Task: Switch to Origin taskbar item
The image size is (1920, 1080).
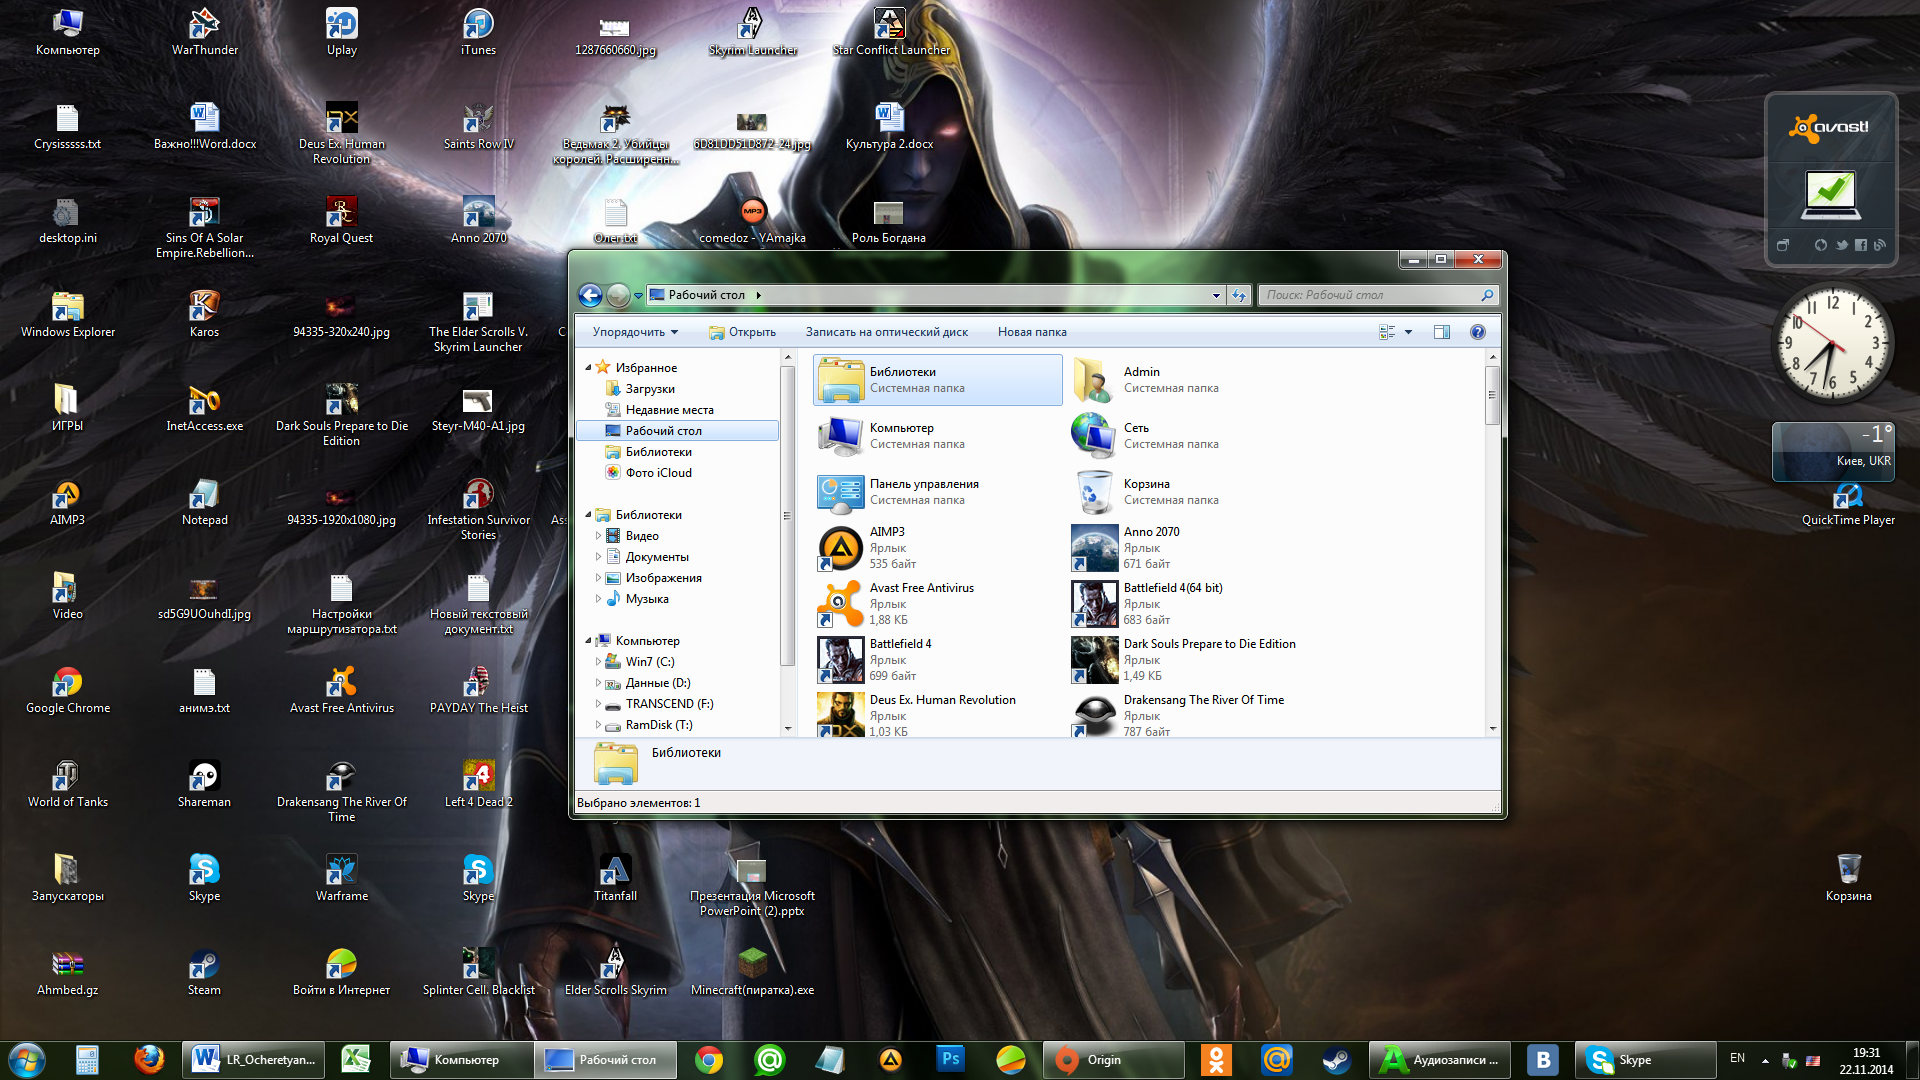Action: click(x=1113, y=1059)
